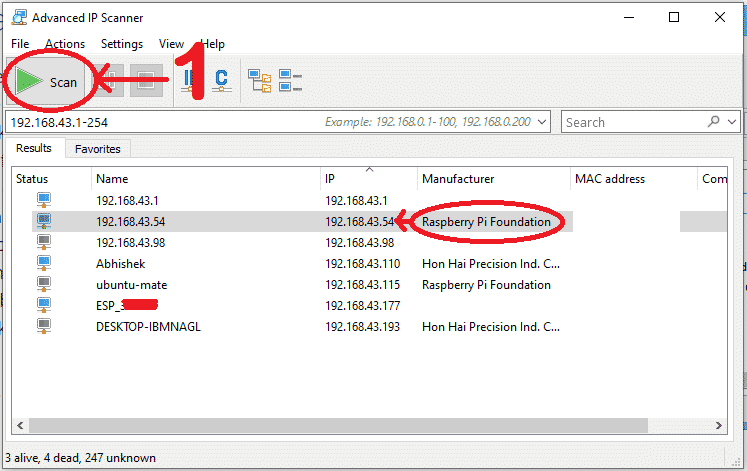Select the name cell 192.168.43.98

(131, 243)
